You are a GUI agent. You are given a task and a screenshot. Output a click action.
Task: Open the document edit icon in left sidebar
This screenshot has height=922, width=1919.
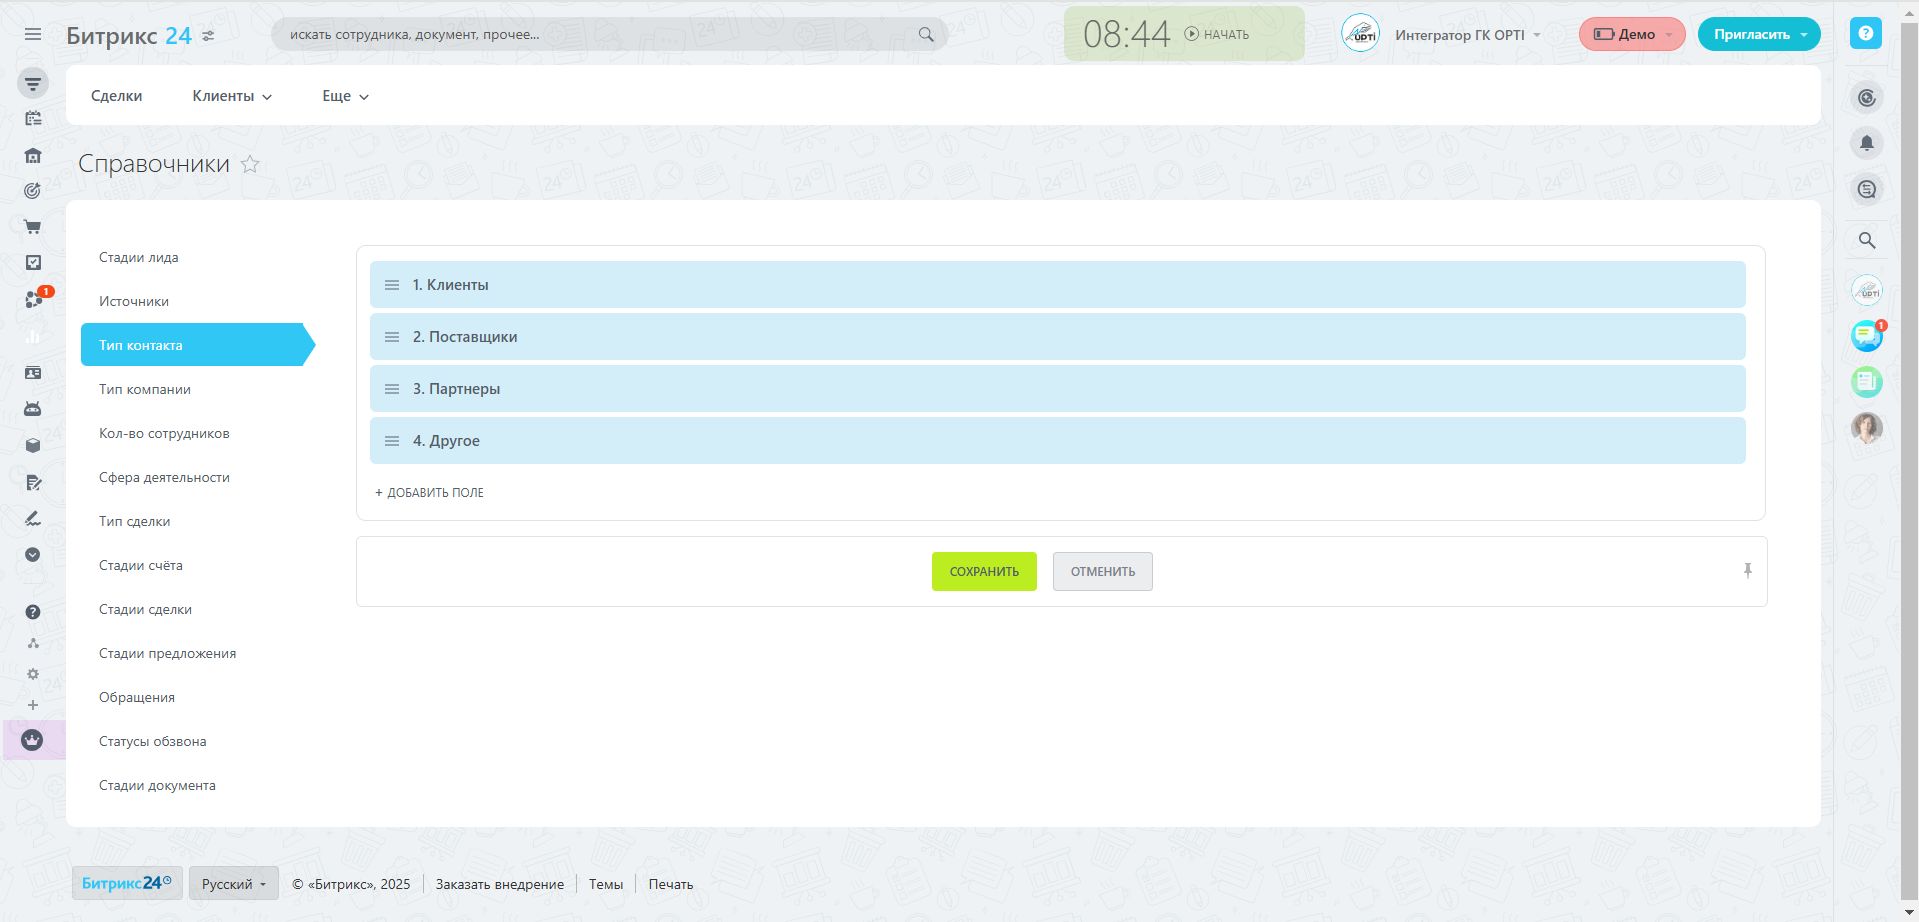[x=33, y=482]
